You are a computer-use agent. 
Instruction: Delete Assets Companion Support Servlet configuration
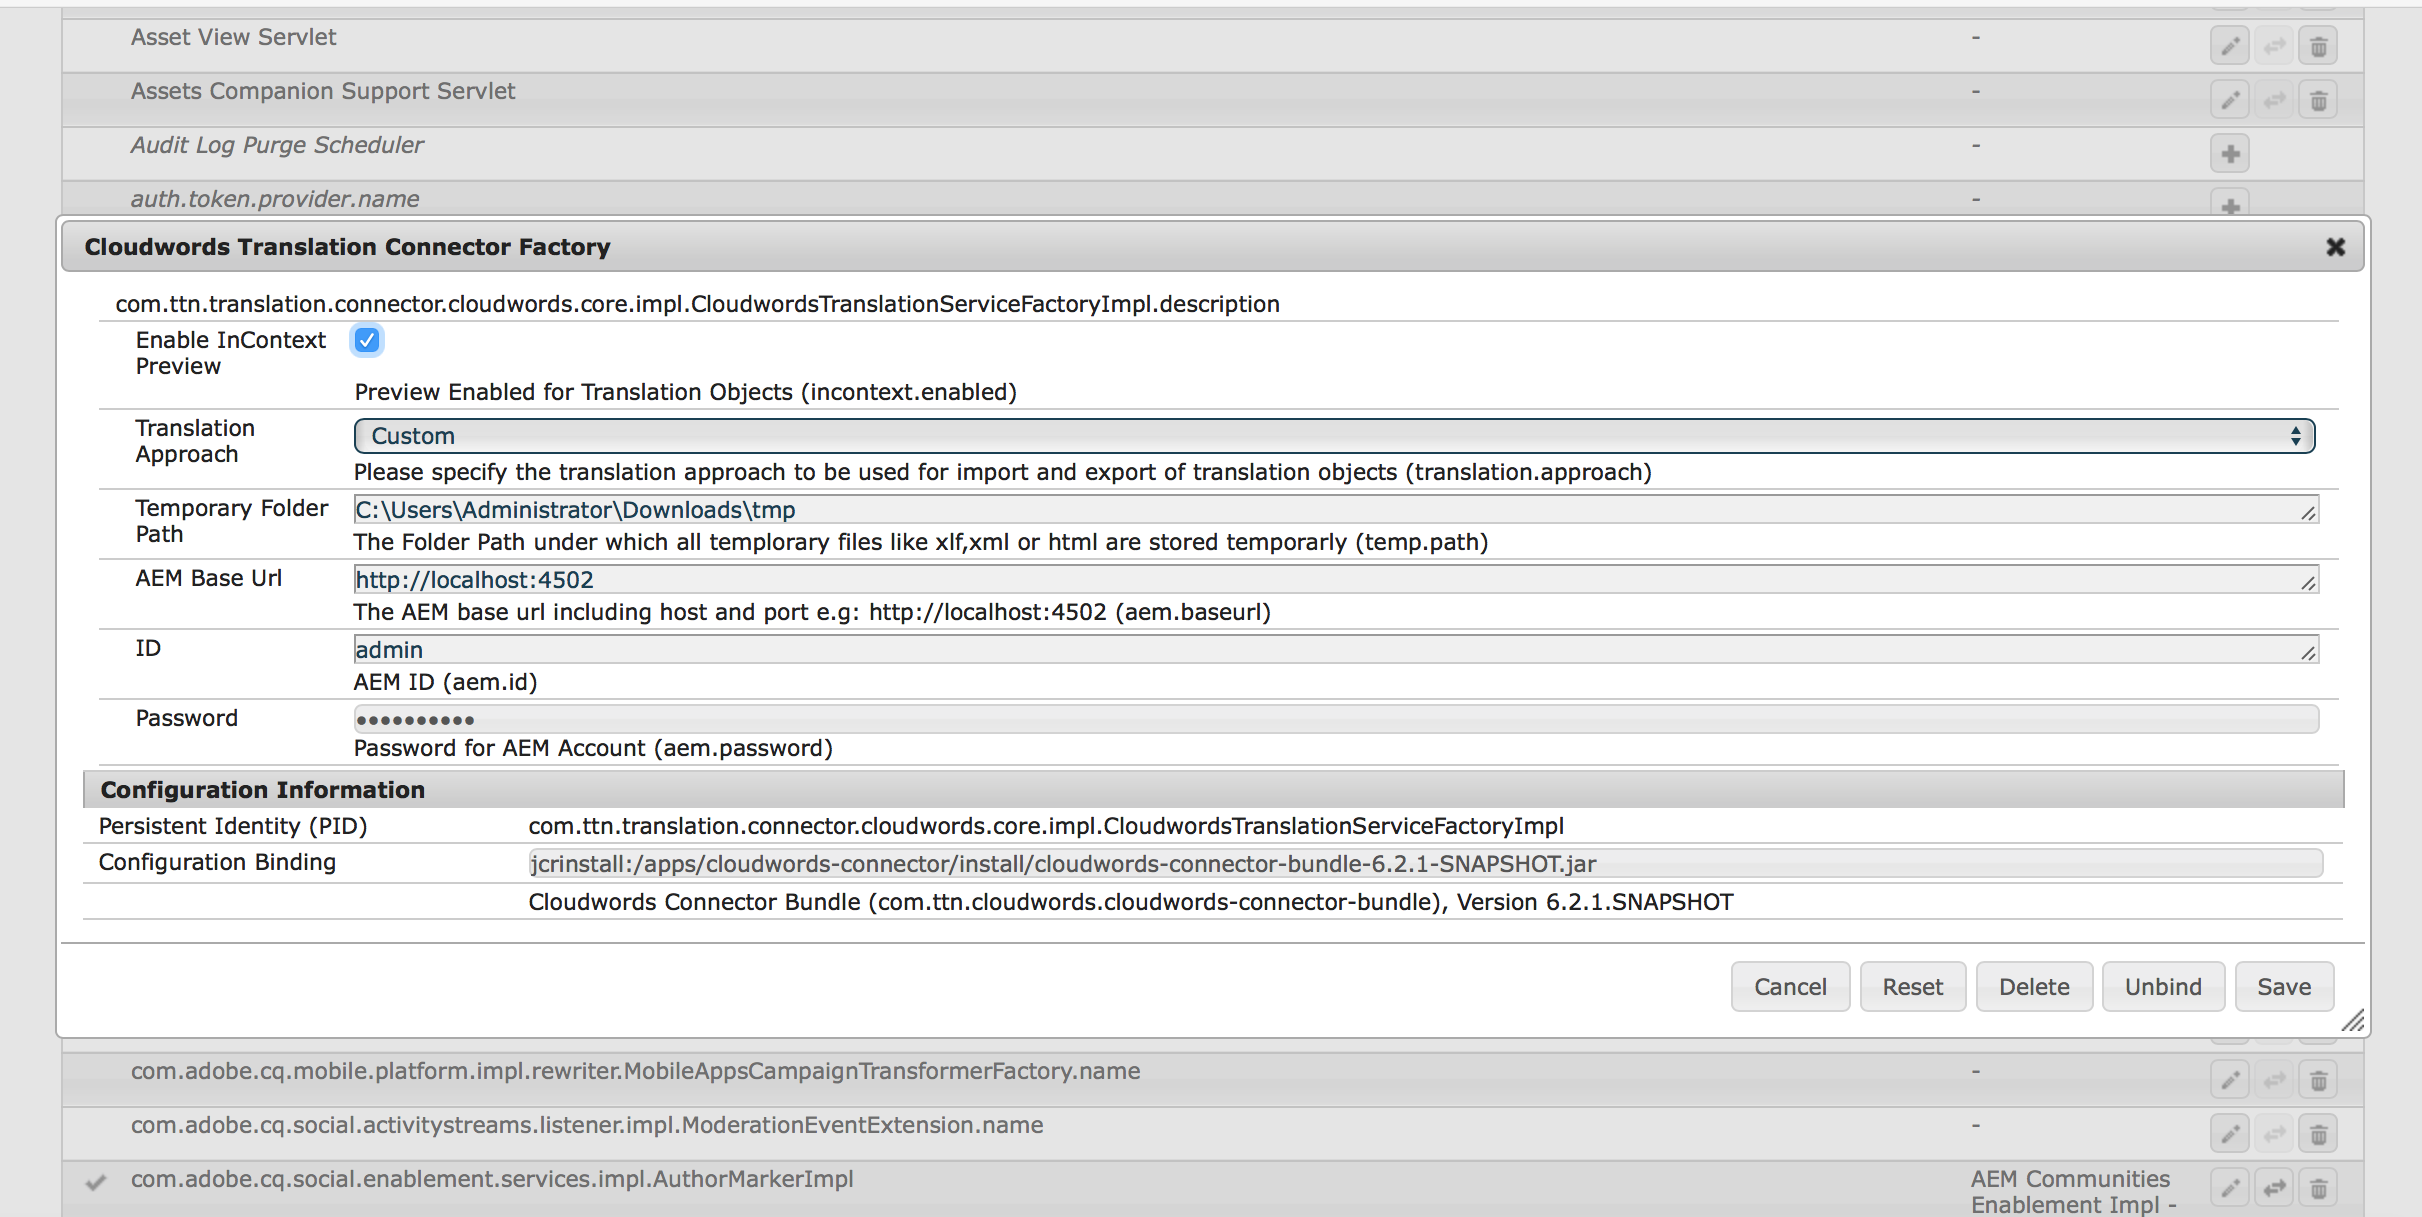coord(2318,100)
